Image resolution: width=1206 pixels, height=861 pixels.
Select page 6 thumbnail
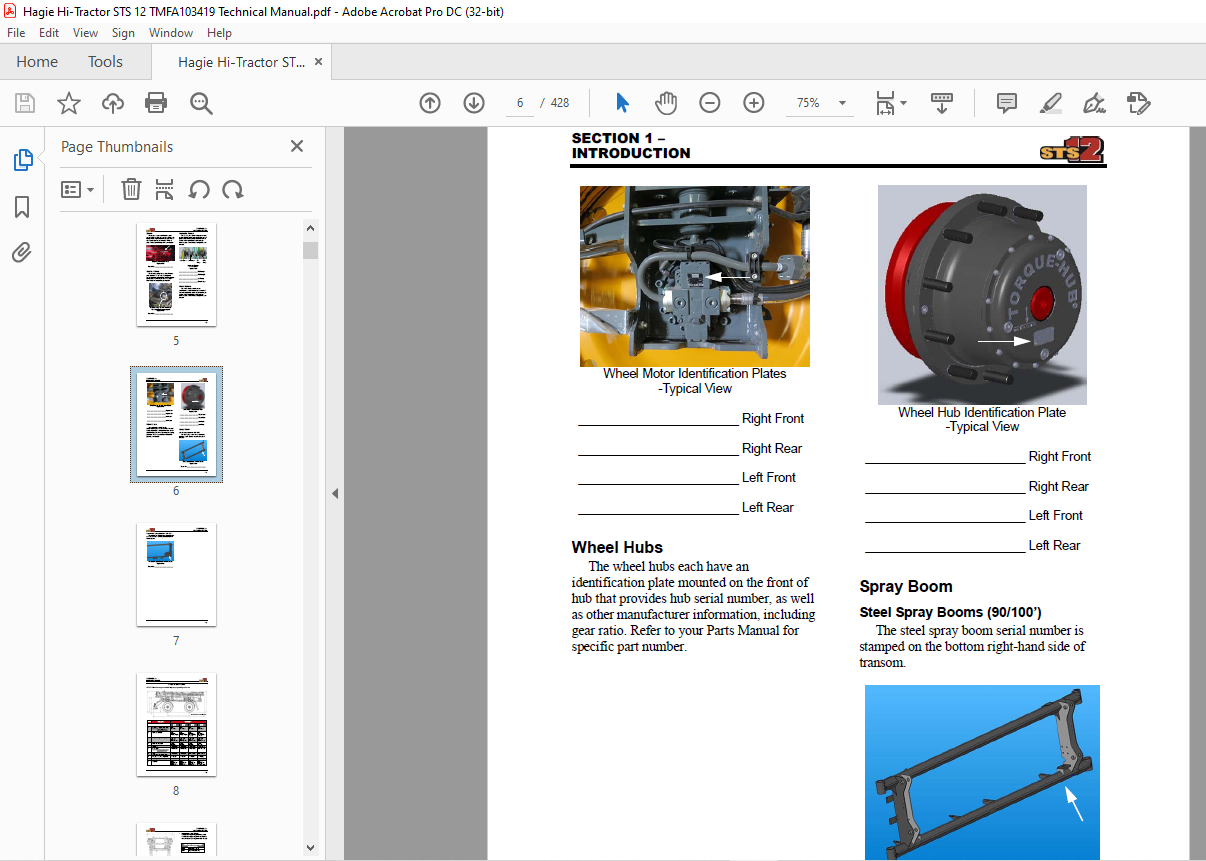point(176,424)
